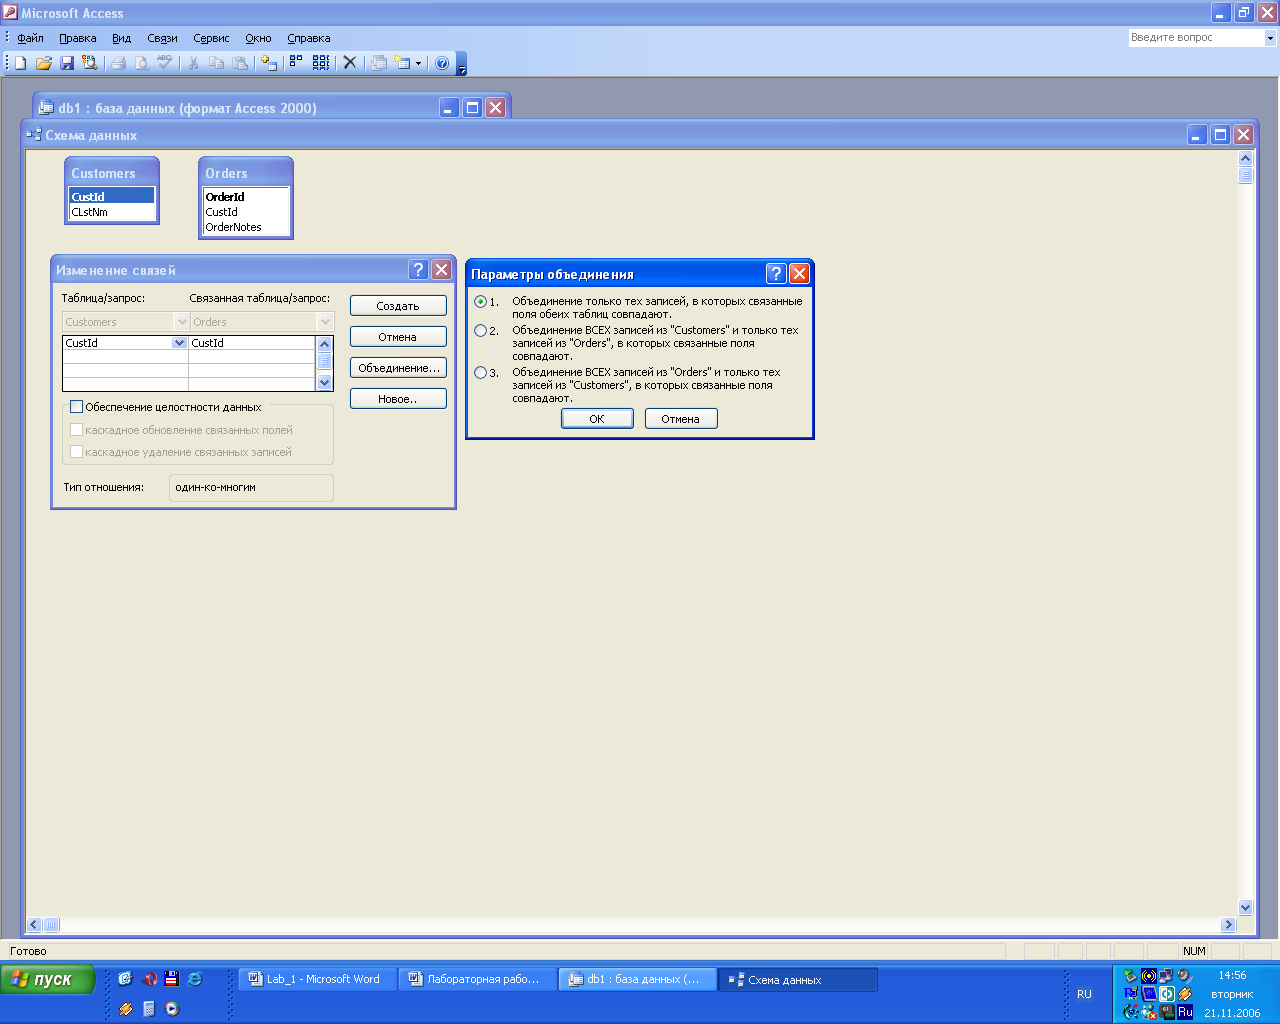Image resolution: width=1280 pixels, height=1024 pixels.
Task: Click Show All Relationships icon
Action: pyautogui.click(x=321, y=62)
